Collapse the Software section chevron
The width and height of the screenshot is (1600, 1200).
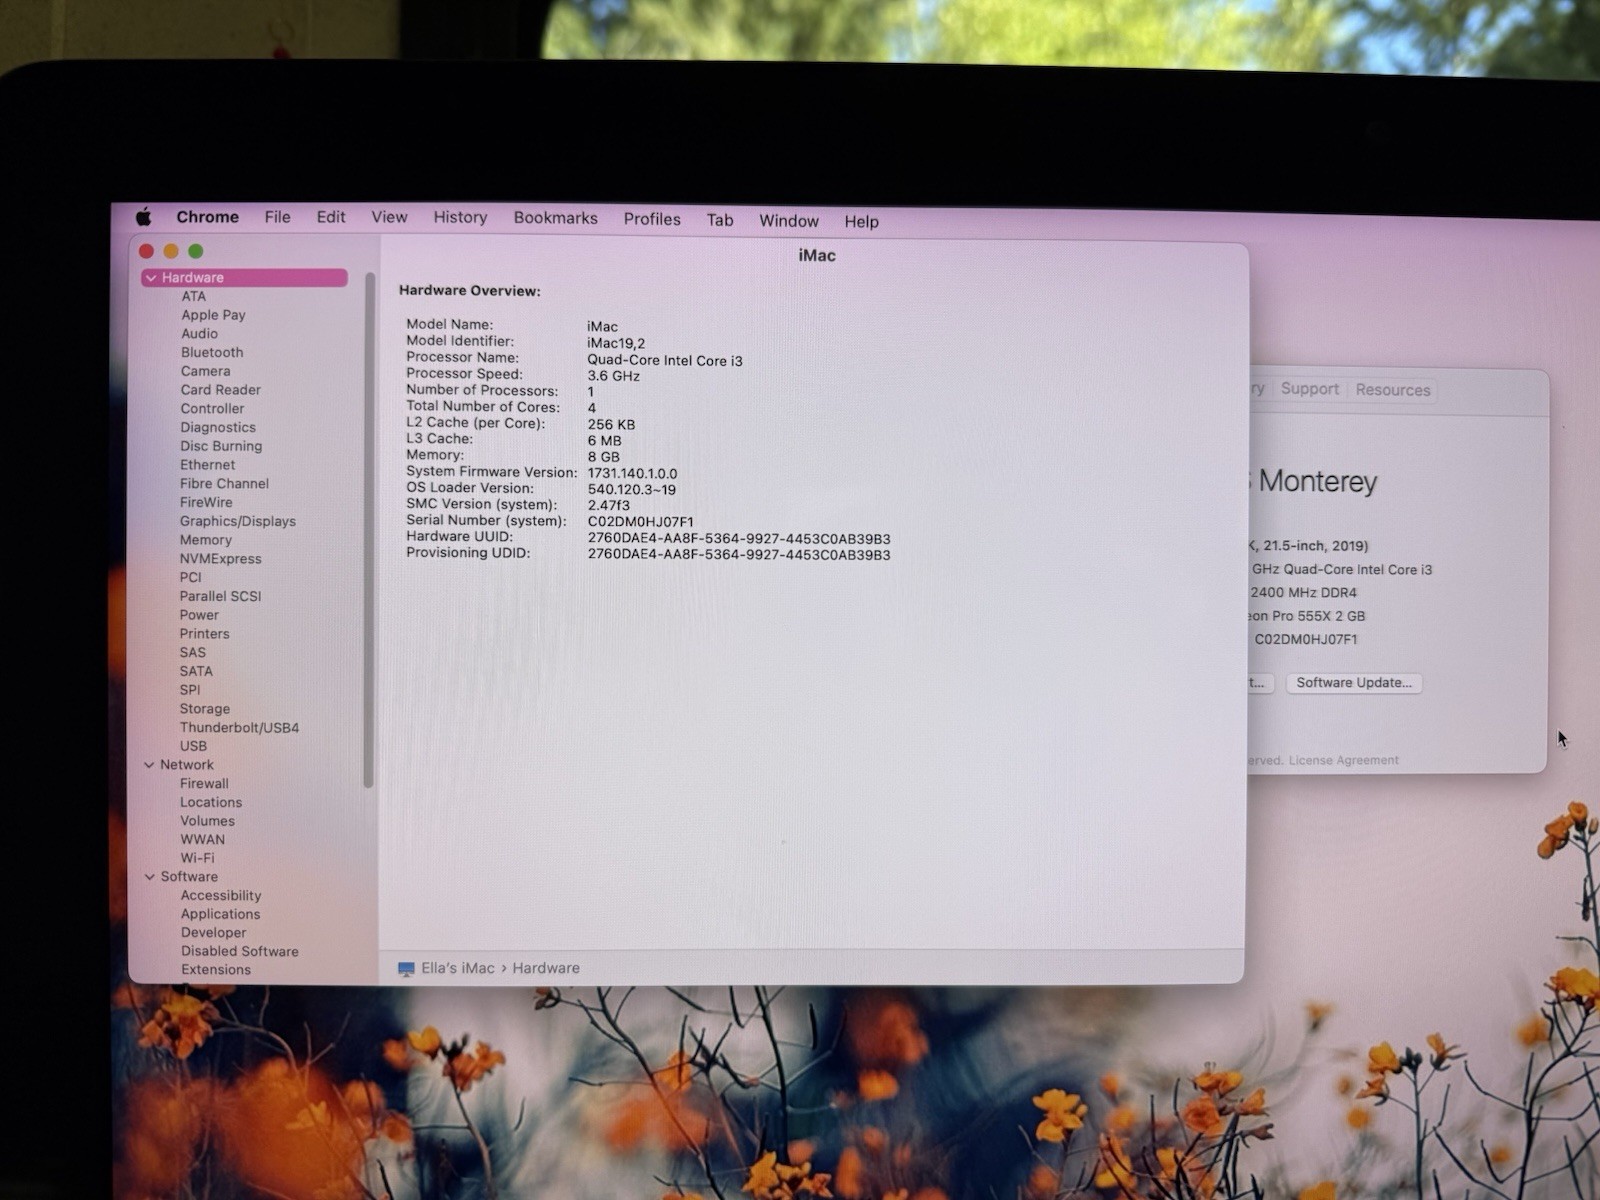tap(150, 877)
